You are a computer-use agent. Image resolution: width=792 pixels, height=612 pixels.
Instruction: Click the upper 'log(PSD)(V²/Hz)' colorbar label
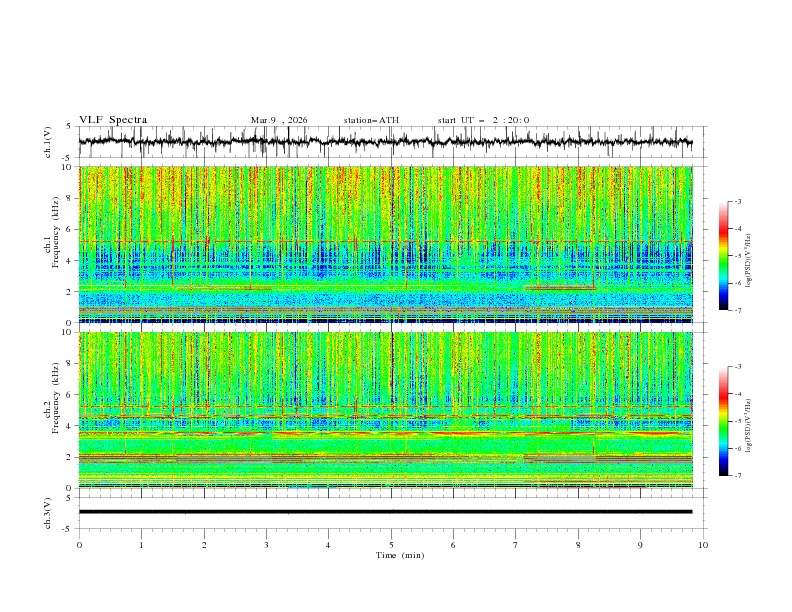(x=749, y=261)
